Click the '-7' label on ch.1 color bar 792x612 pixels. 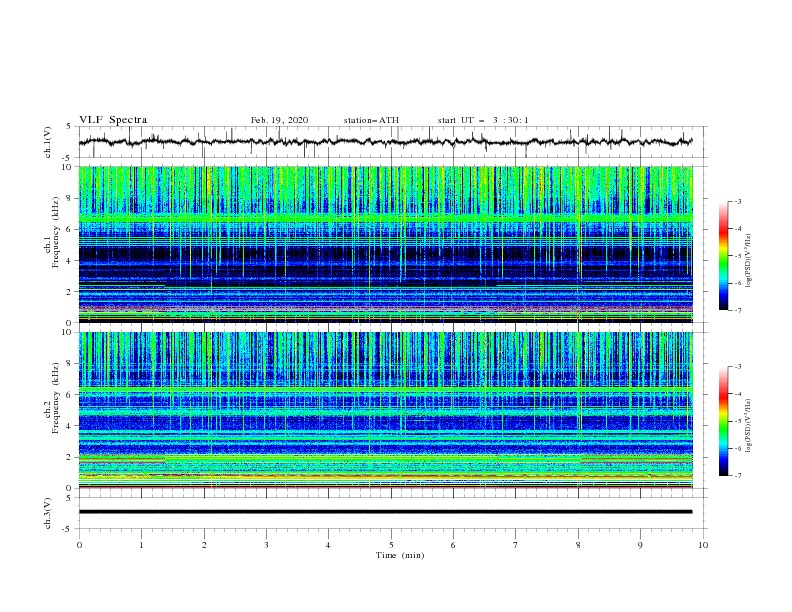click(737, 310)
